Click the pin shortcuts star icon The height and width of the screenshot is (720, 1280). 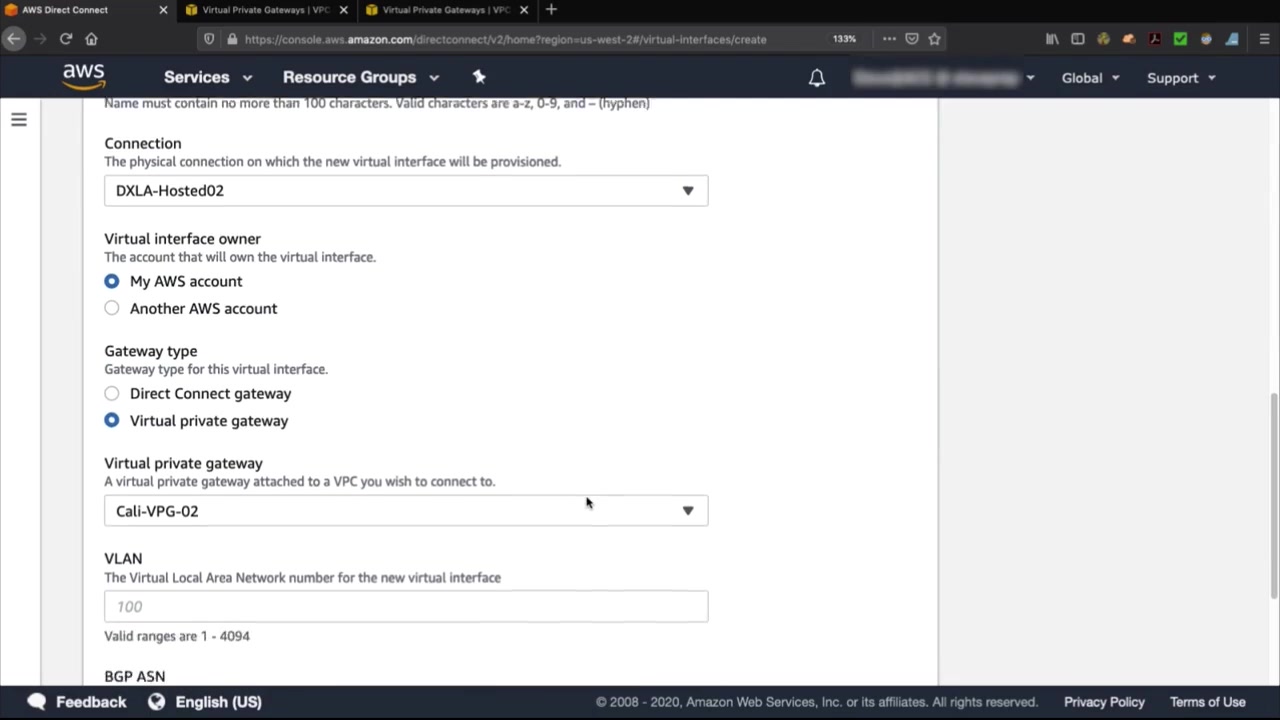(x=479, y=77)
